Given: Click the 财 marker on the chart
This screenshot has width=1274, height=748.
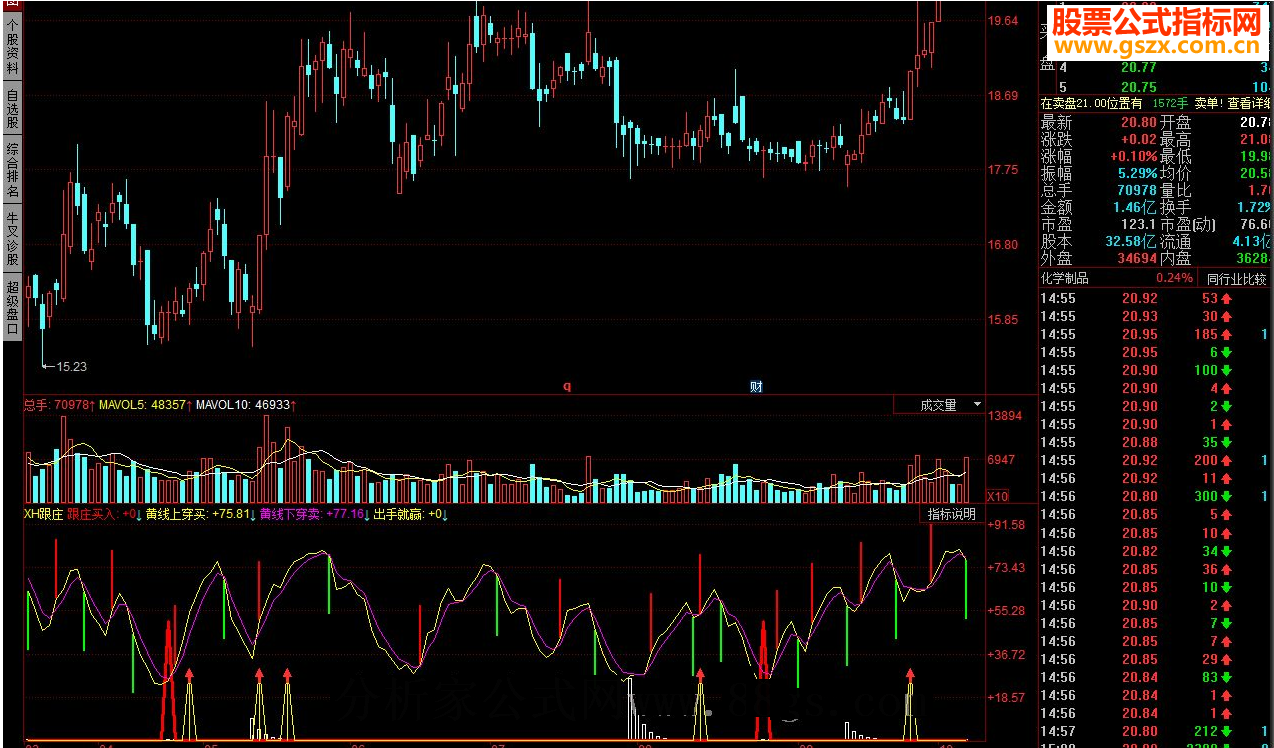Looking at the screenshot, I should coord(757,386).
